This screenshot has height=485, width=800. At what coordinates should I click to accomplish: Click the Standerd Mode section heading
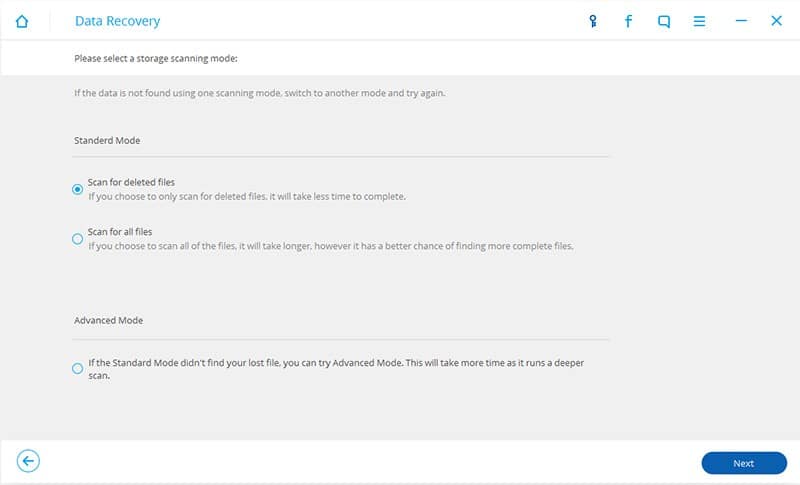coord(107,141)
